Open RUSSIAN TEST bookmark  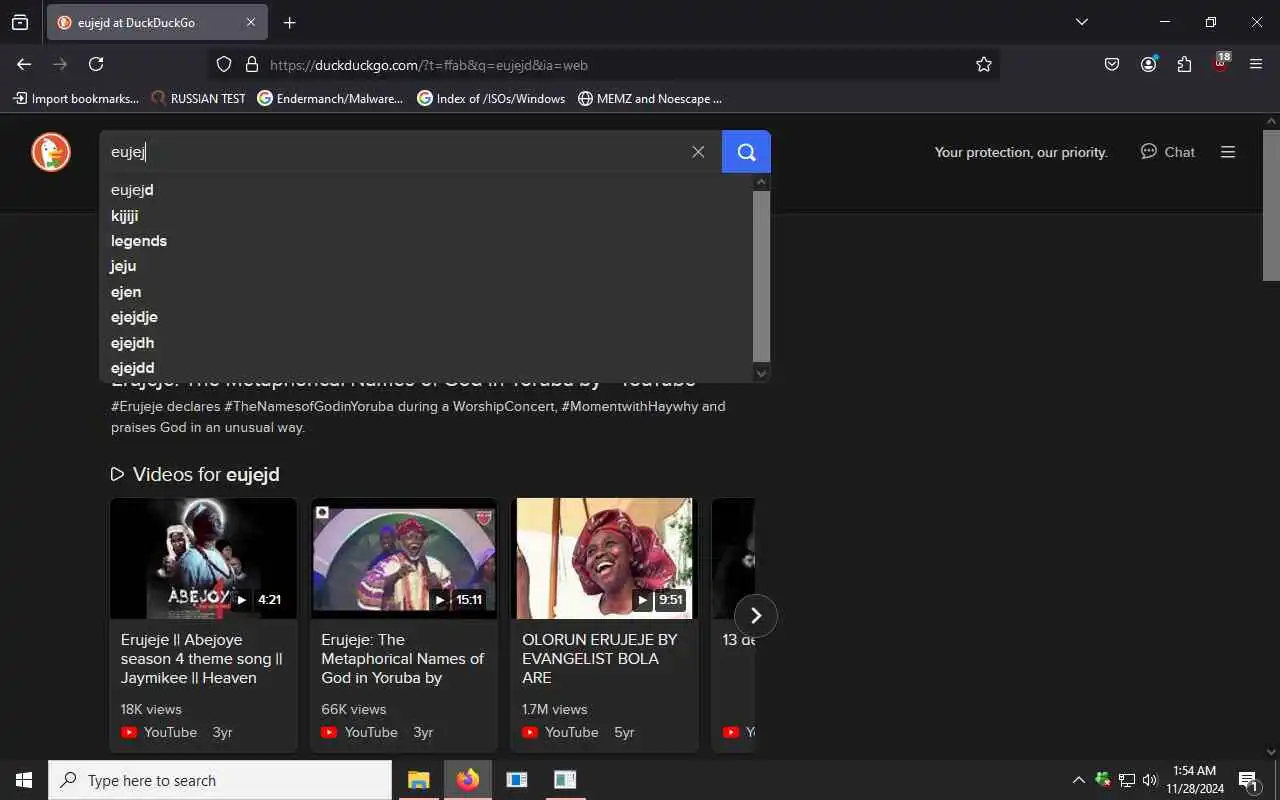(x=198, y=98)
